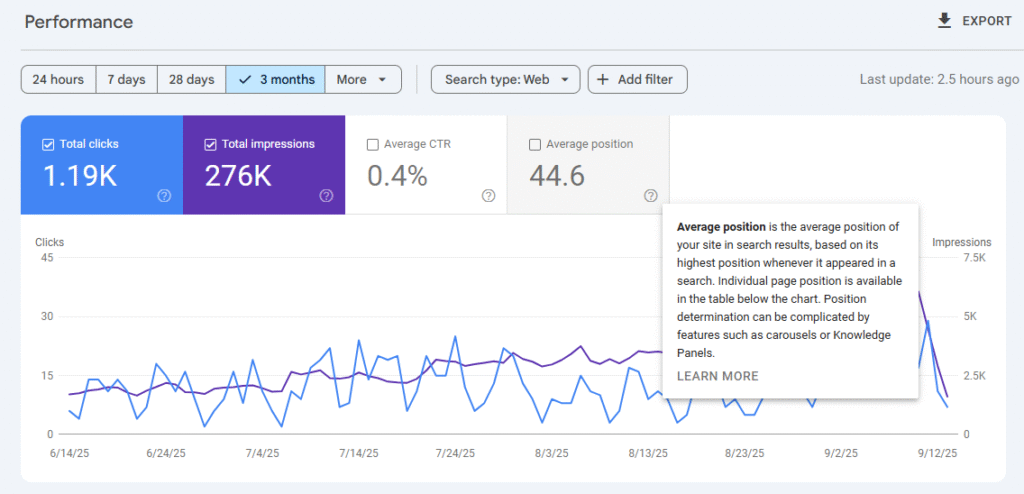The width and height of the screenshot is (1024, 494).
Task: Click the EXPORT button label
Action: click(x=986, y=21)
